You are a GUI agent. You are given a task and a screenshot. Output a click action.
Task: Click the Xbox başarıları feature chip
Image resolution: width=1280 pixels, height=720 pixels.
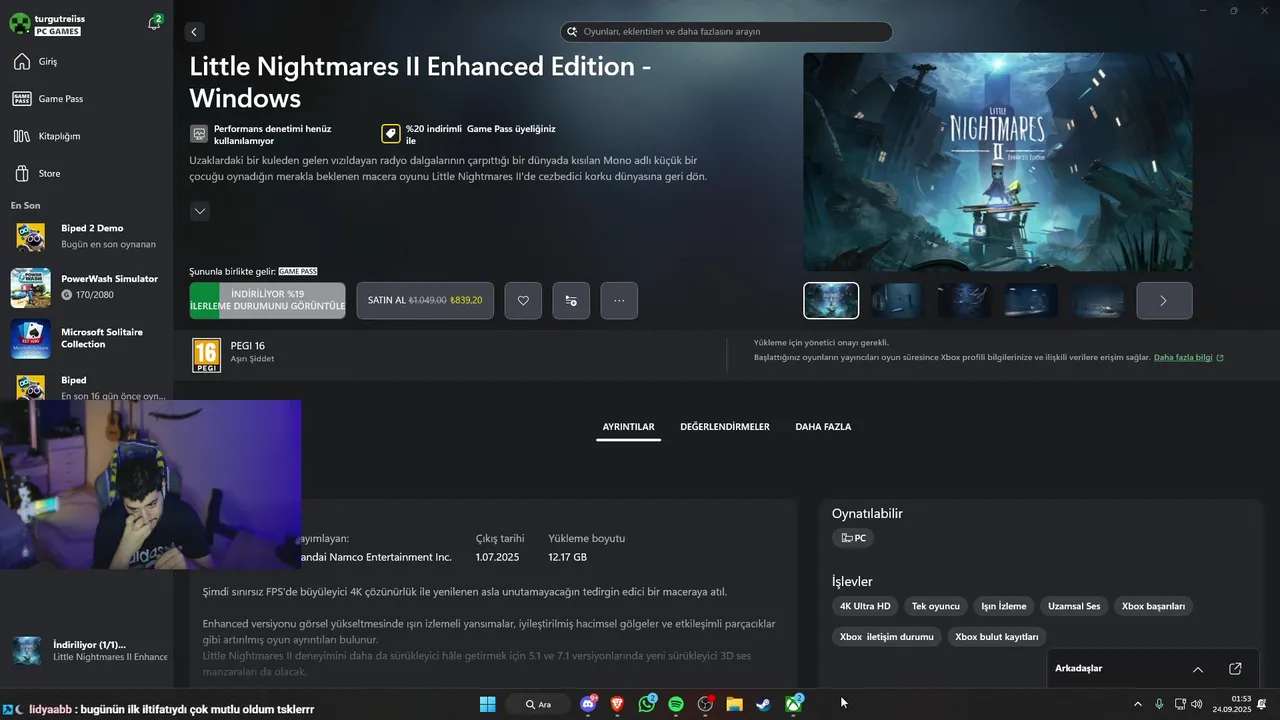1153,606
